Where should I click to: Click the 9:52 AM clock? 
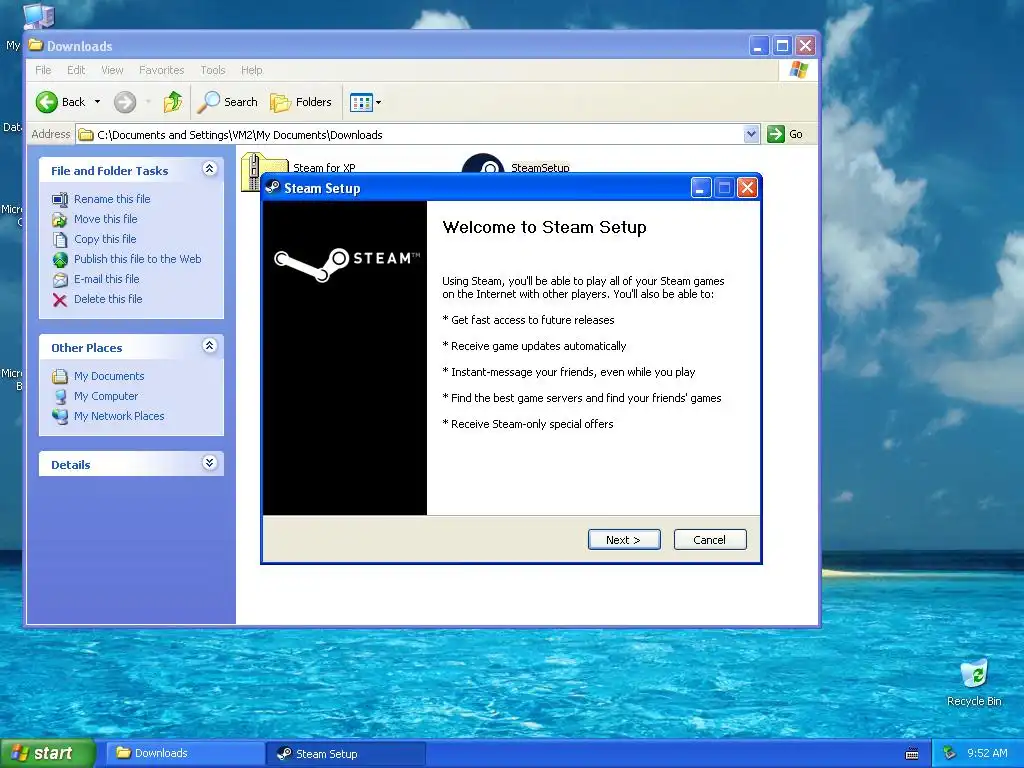point(987,753)
